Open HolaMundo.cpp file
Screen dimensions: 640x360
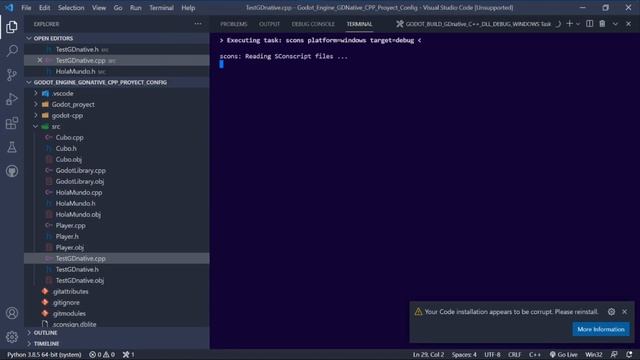point(117,193)
